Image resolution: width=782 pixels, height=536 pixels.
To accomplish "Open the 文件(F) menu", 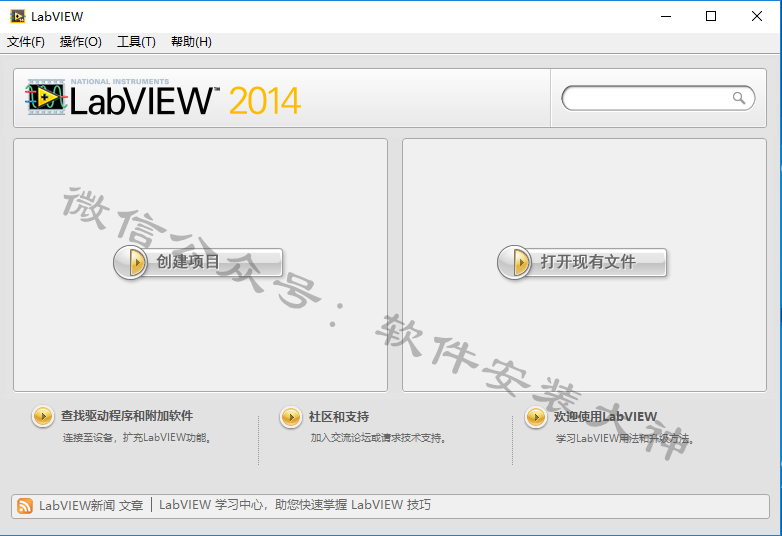I will click(x=25, y=42).
